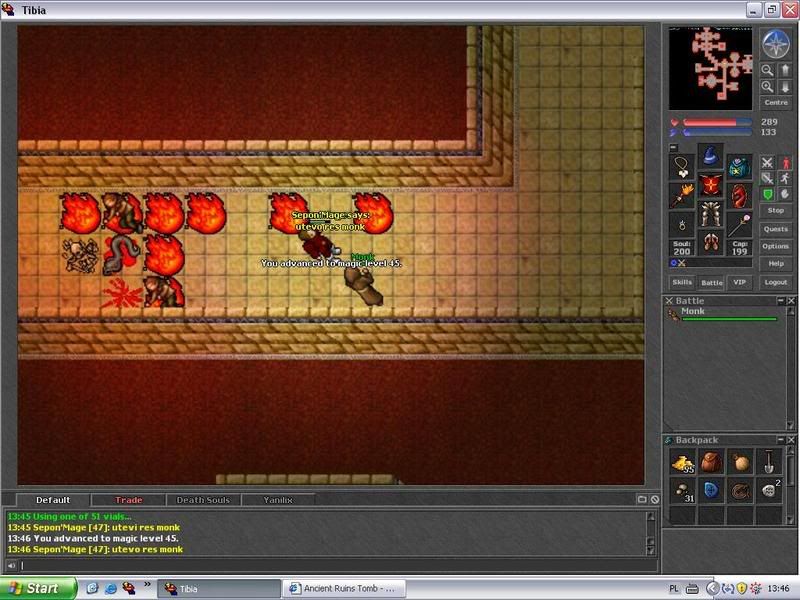The width and height of the screenshot is (800, 600).
Task: Select the shovel in backpack
Action: point(768,462)
